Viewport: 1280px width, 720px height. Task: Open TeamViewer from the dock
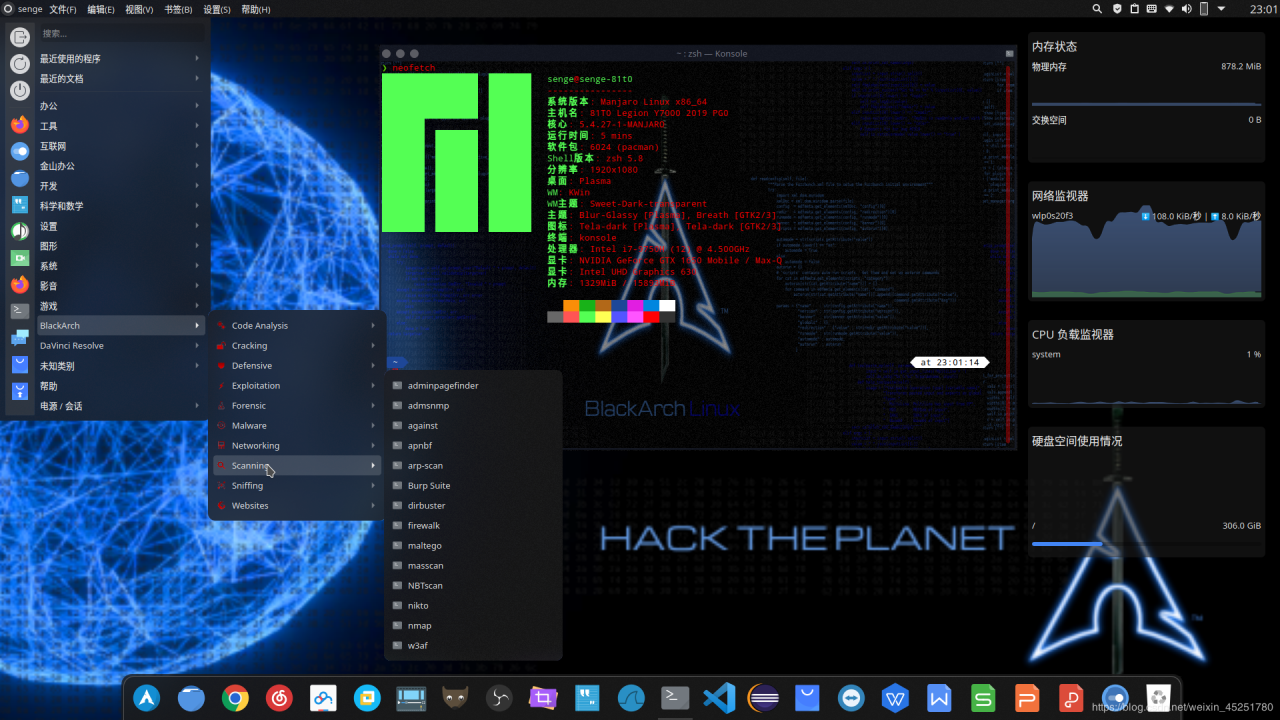click(851, 698)
